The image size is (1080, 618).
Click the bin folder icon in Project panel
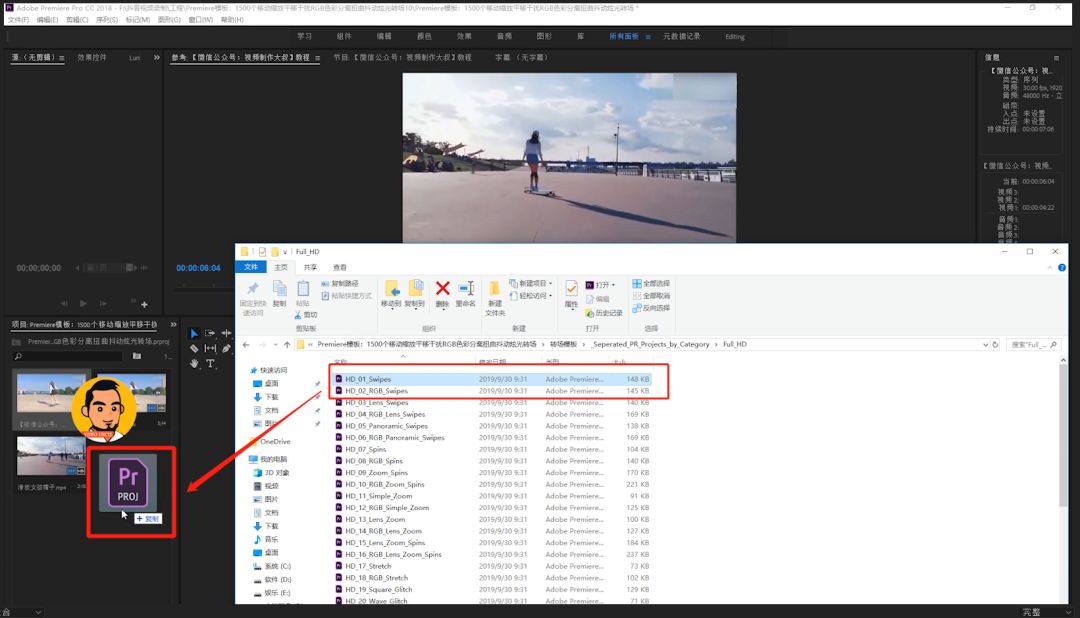(x=137, y=356)
